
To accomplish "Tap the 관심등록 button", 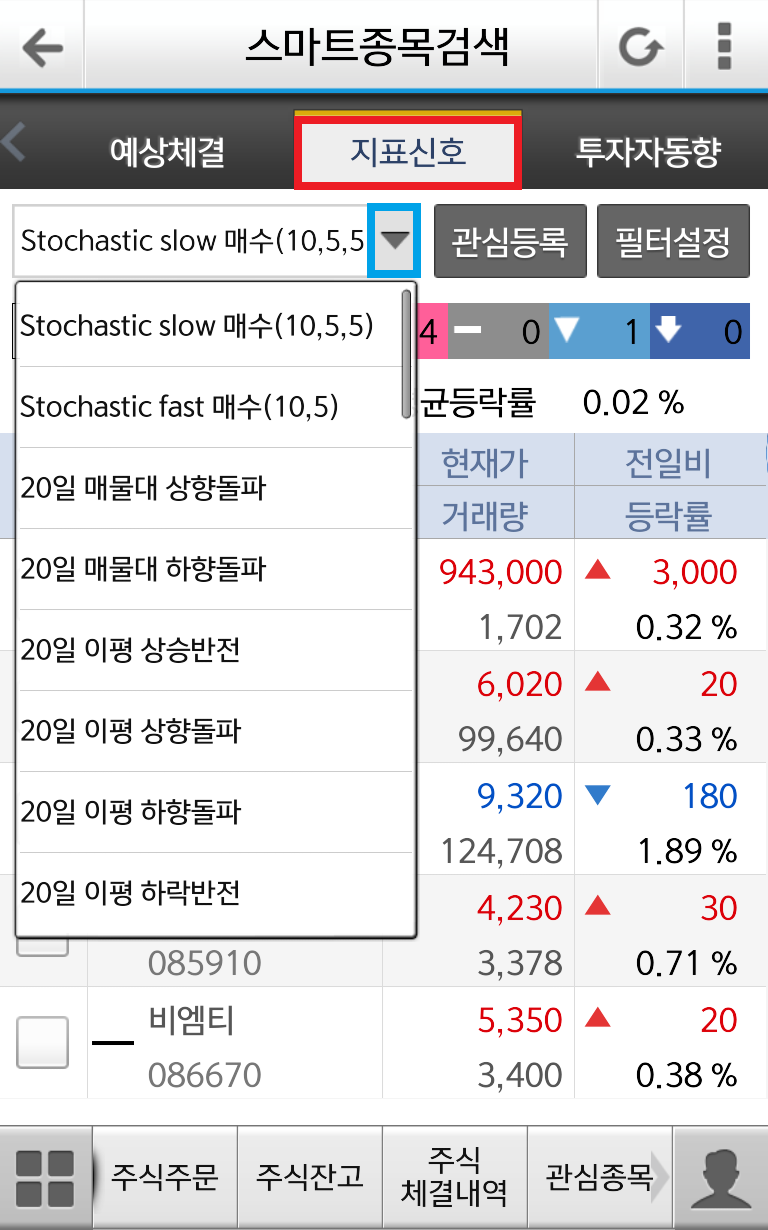I will click(x=510, y=241).
